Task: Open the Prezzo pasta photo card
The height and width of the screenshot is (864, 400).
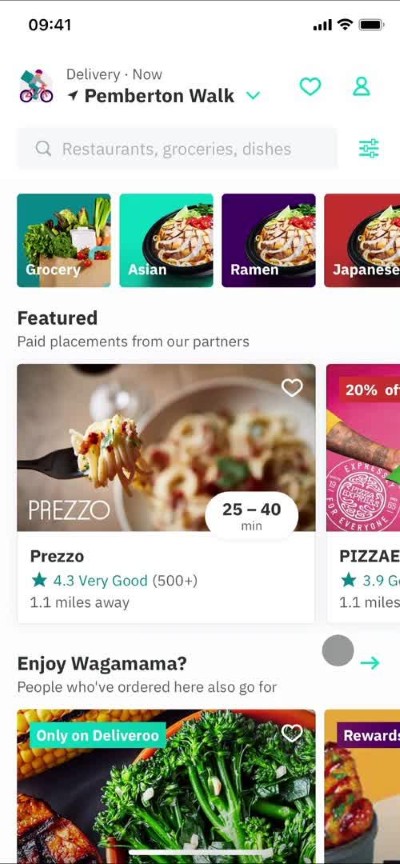Action: (x=166, y=447)
